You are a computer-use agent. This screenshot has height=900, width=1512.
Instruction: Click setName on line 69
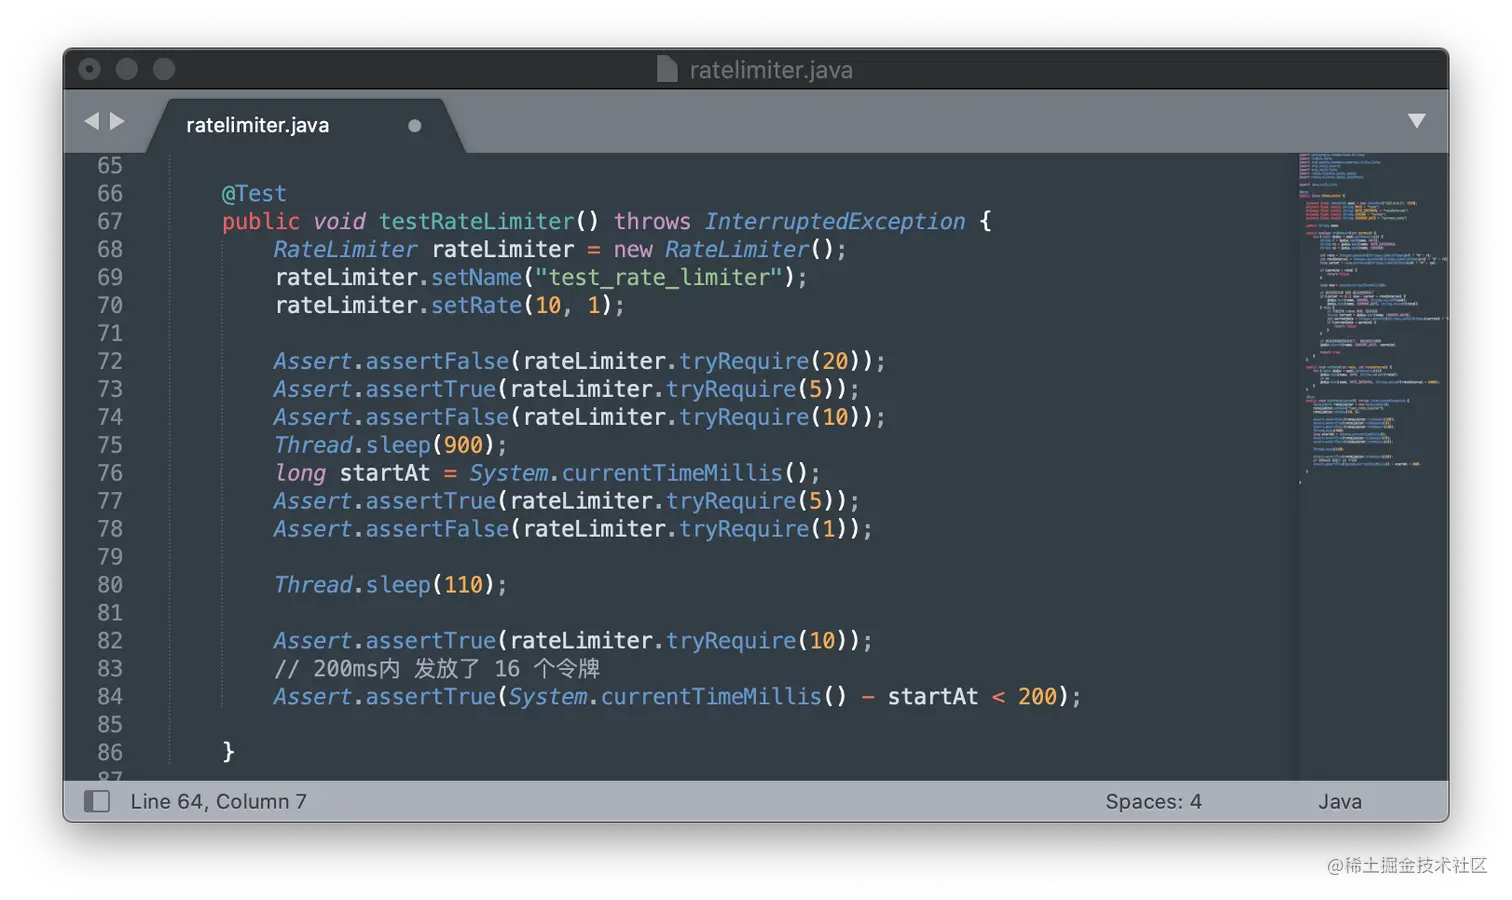476,277
